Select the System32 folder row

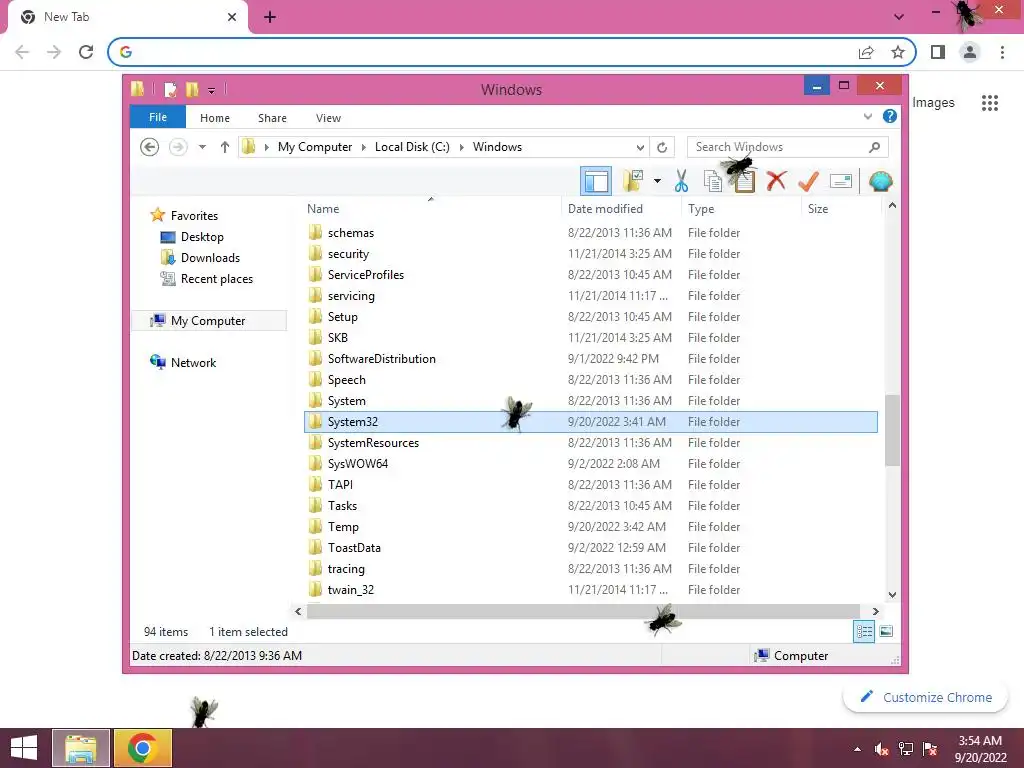point(590,422)
